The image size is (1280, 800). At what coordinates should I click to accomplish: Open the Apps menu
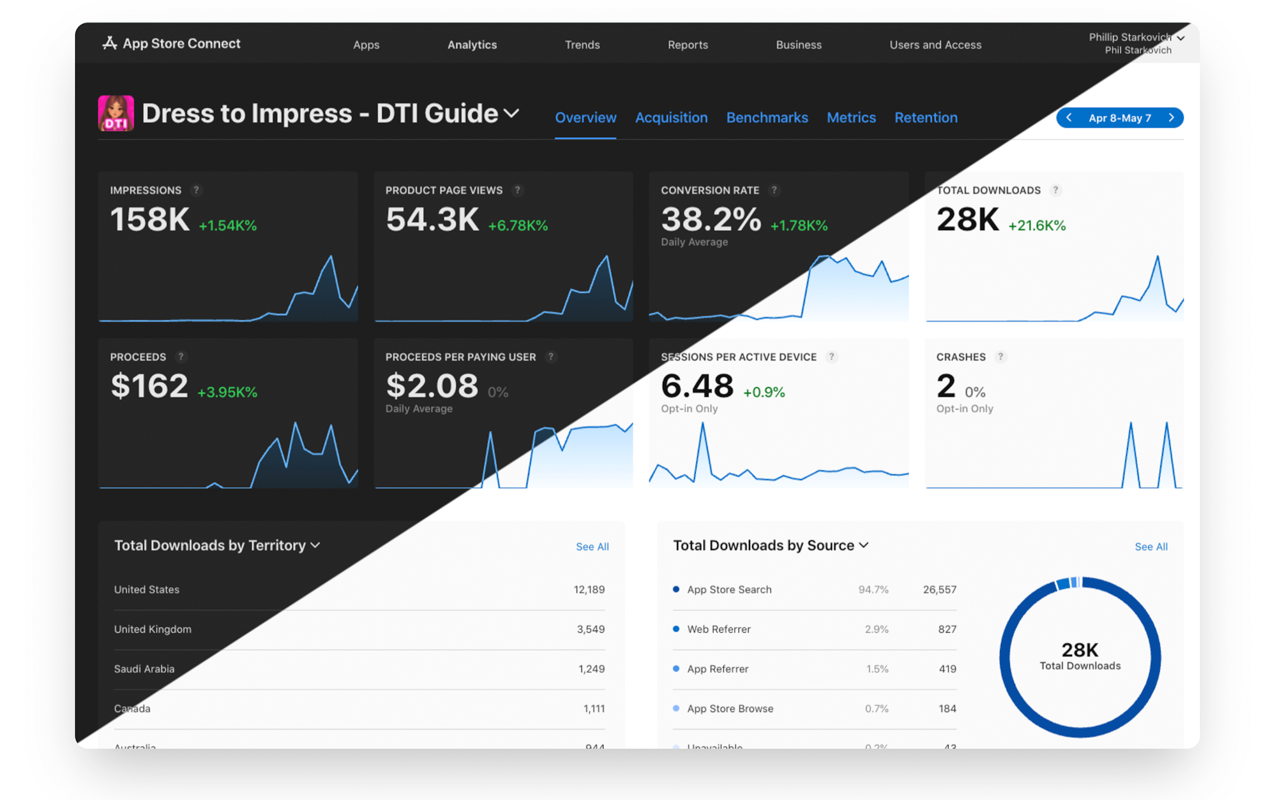pos(366,45)
